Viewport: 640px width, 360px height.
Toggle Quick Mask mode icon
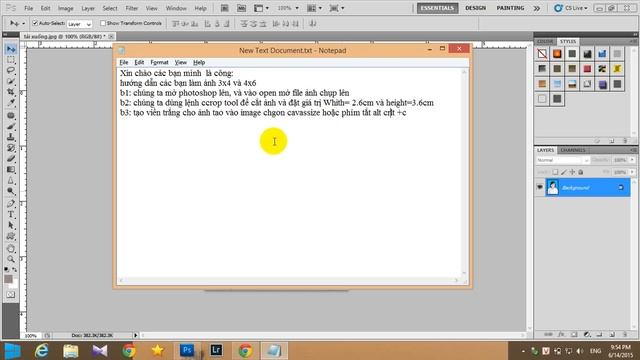(x=11, y=295)
